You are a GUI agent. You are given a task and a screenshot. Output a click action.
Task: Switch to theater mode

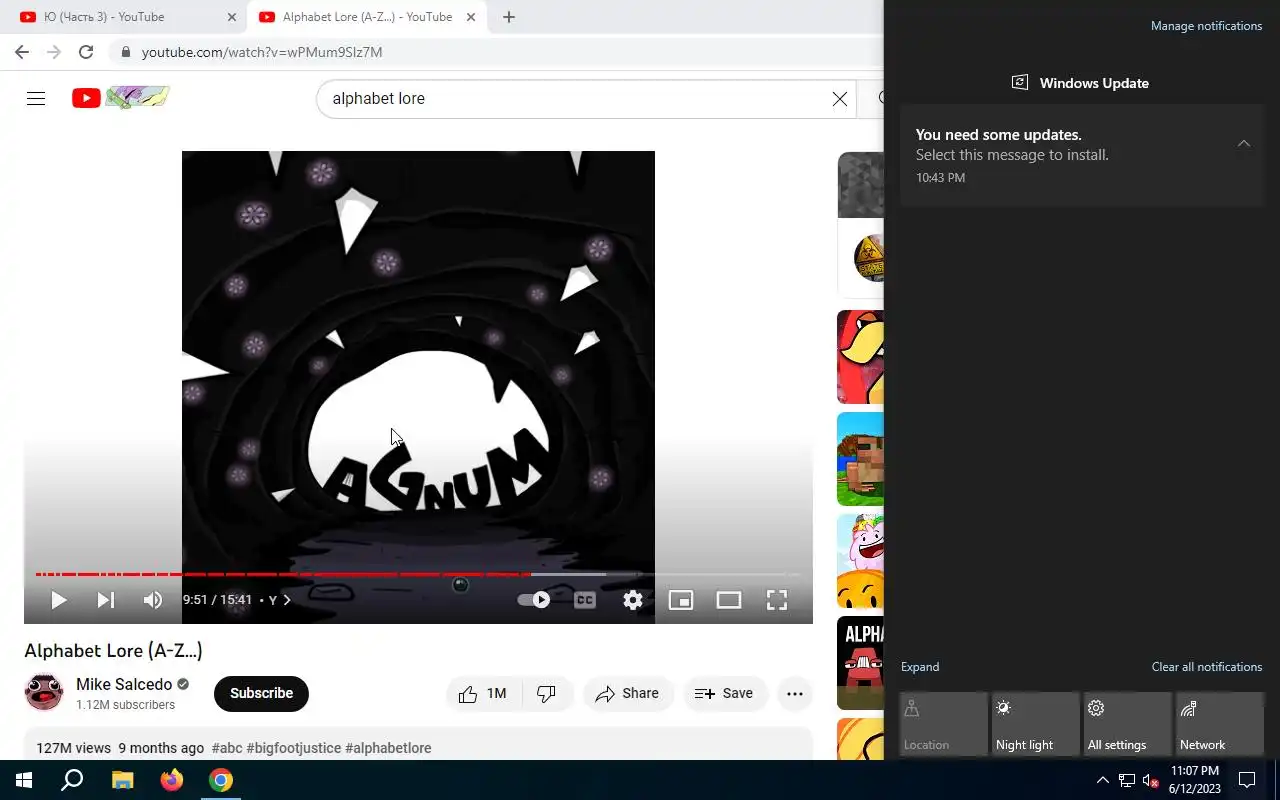point(729,600)
